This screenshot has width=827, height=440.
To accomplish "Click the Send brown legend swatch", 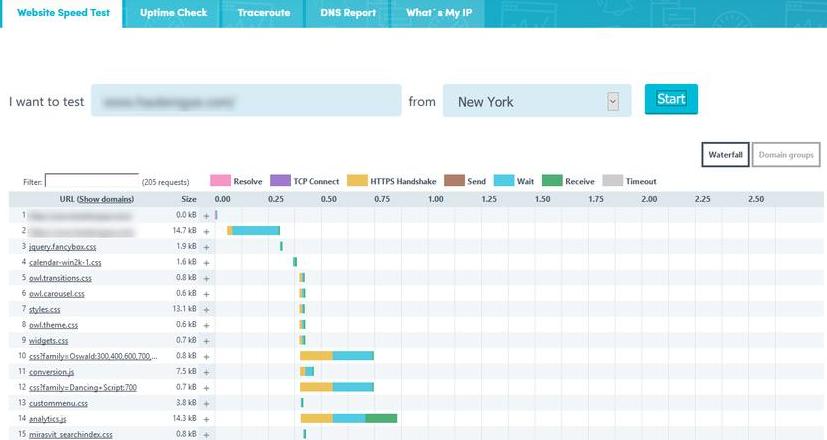I will [x=454, y=180].
